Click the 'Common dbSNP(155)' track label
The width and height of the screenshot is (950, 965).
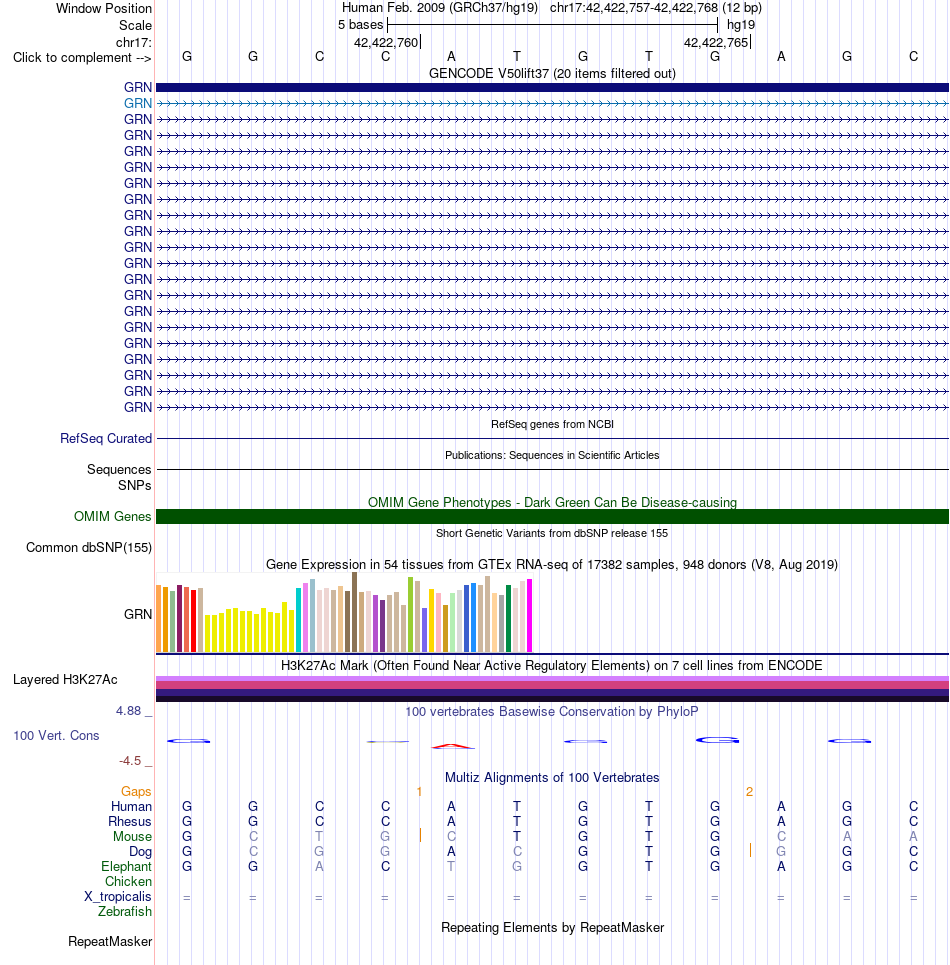pyautogui.click(x=89, y=547)
